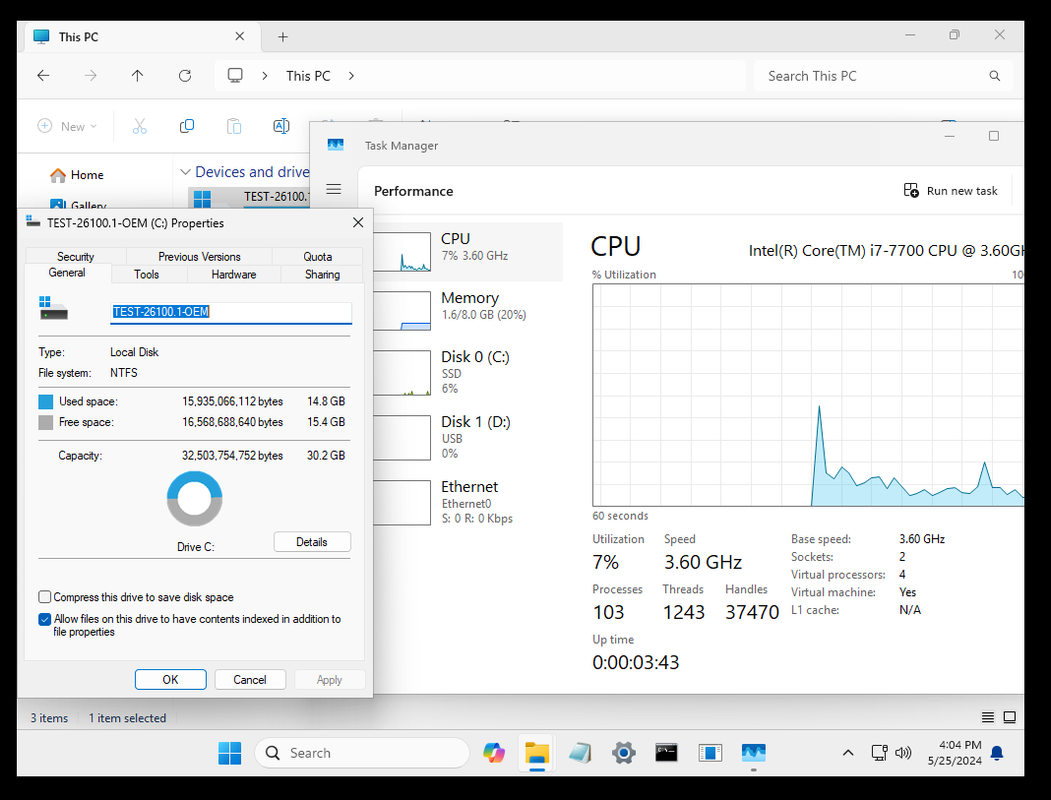Launch Copilot from the taskbar

tap(494, 753)
